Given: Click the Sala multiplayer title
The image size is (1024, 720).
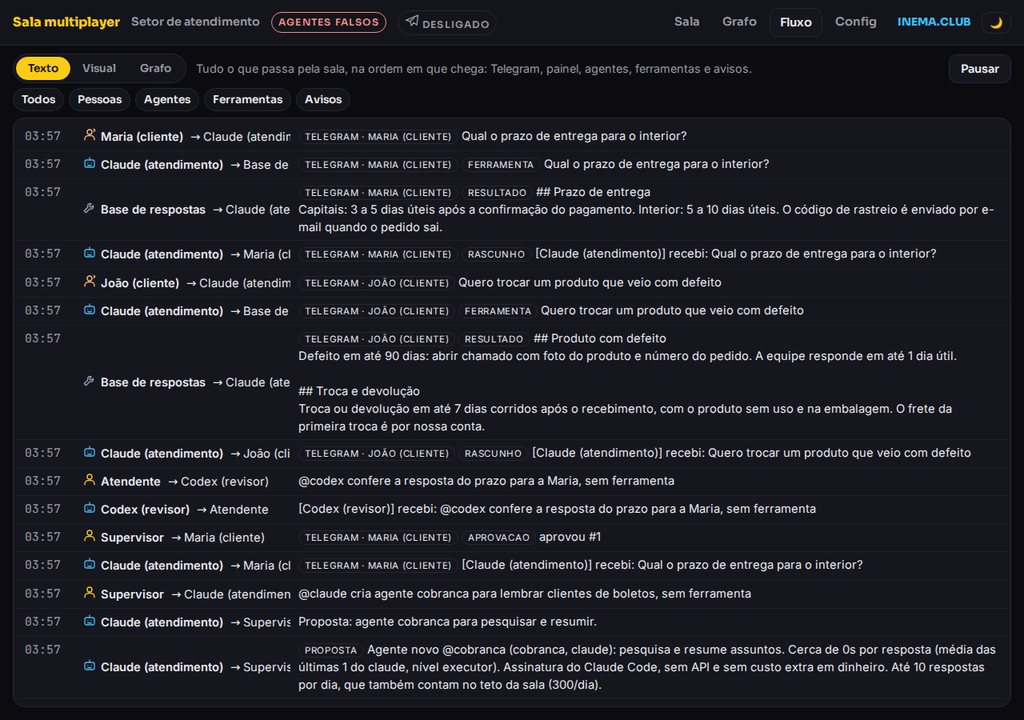Looking at the screenshot, I should (66, 22).
